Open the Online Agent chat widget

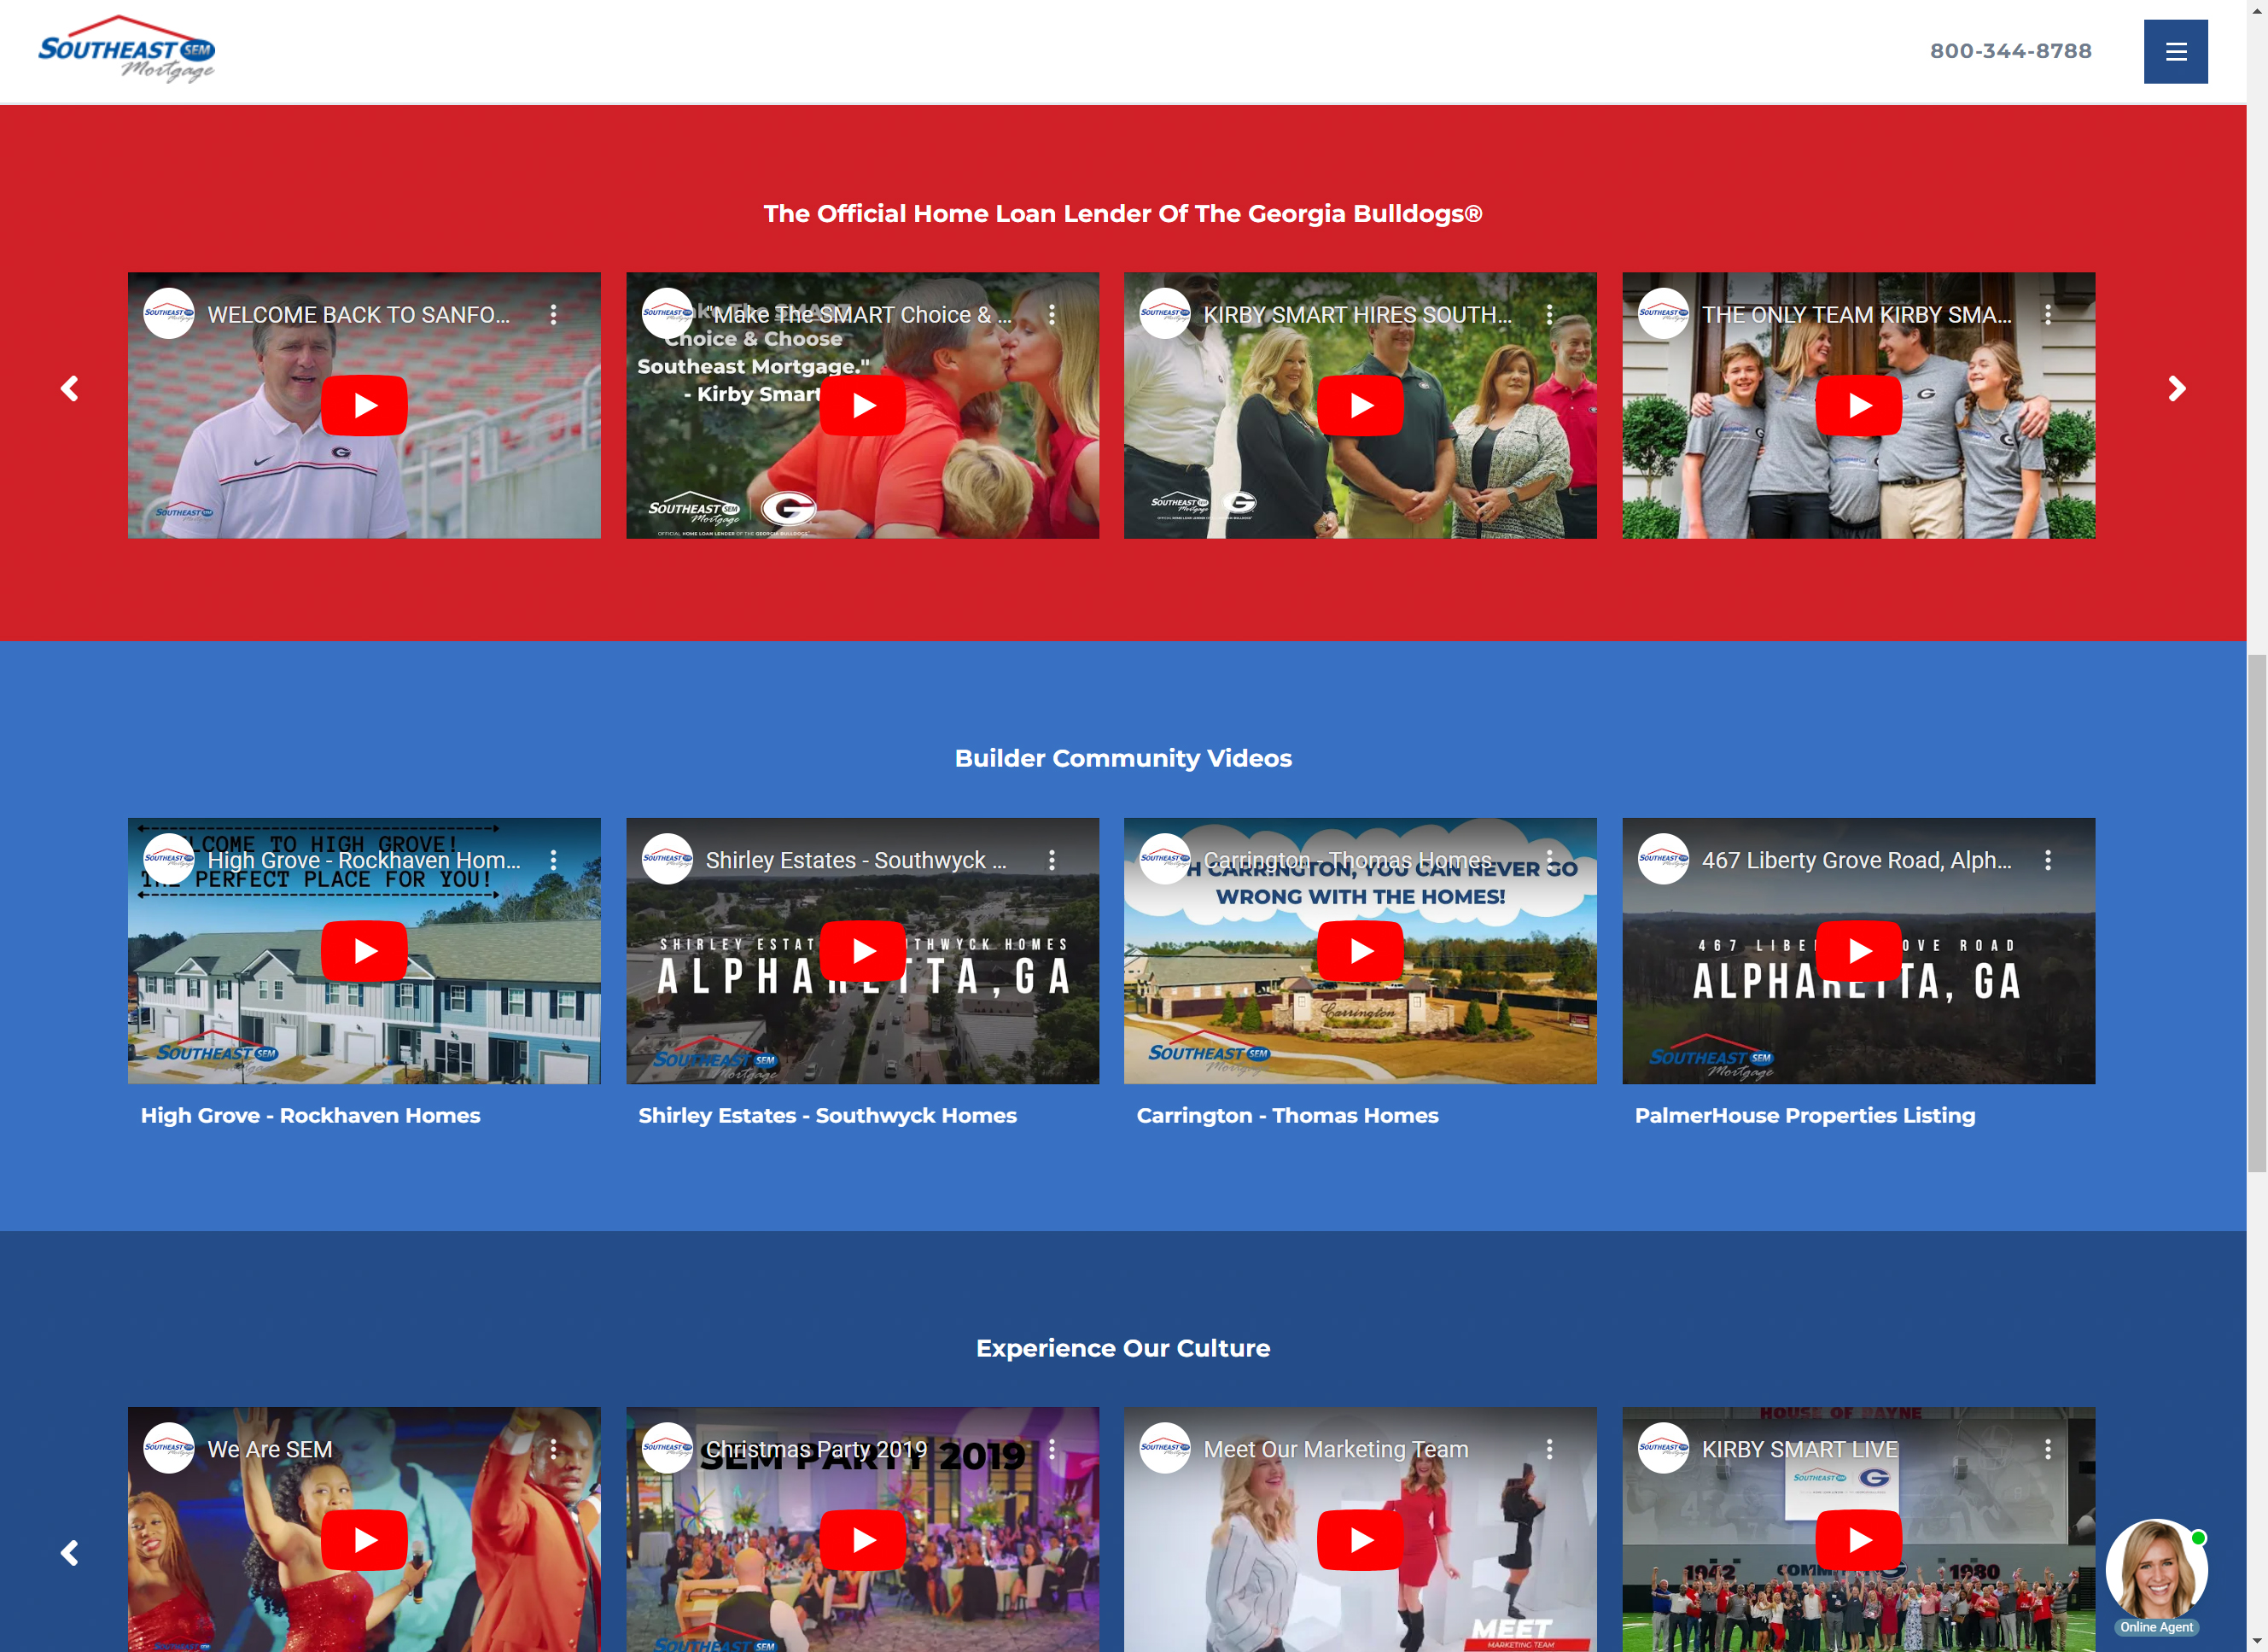point(2156,1577)
